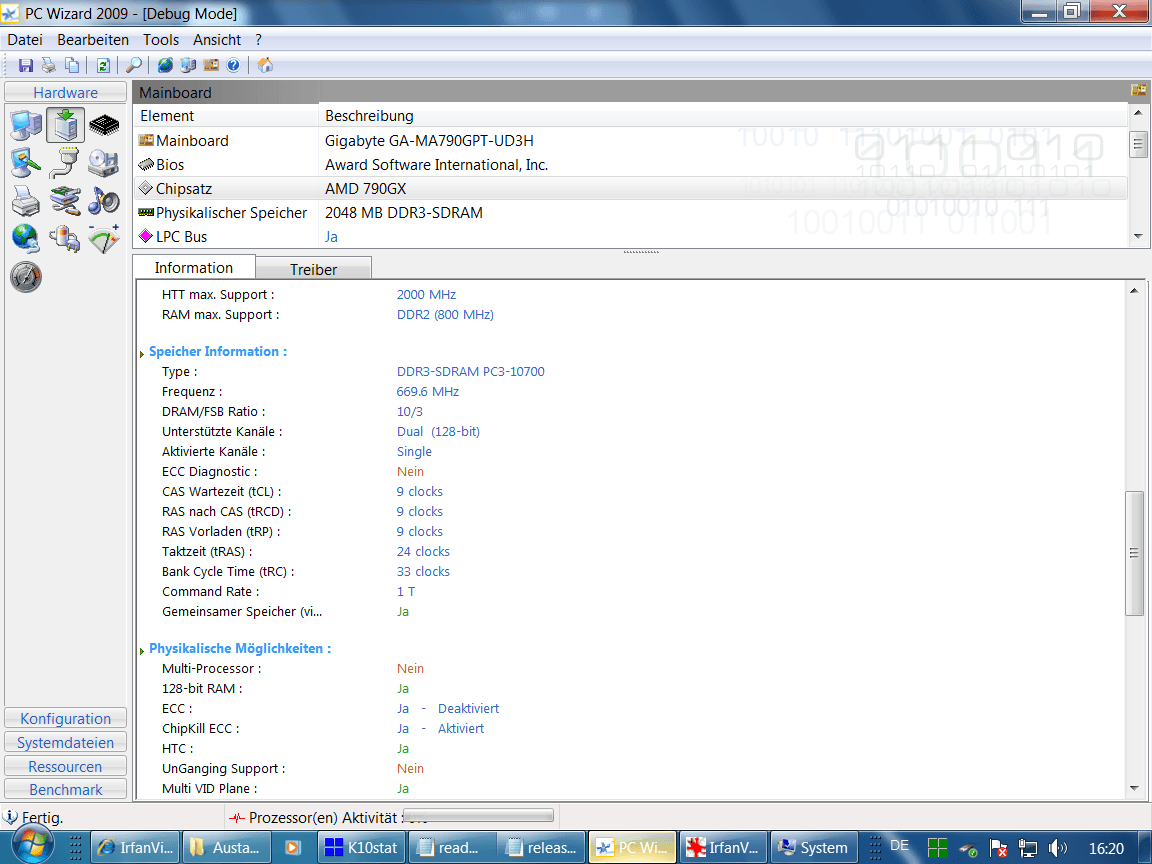Click scroll-up arrow of the information pane
This screenshot has width=1152, height=864.
(x=1134, y=291)
